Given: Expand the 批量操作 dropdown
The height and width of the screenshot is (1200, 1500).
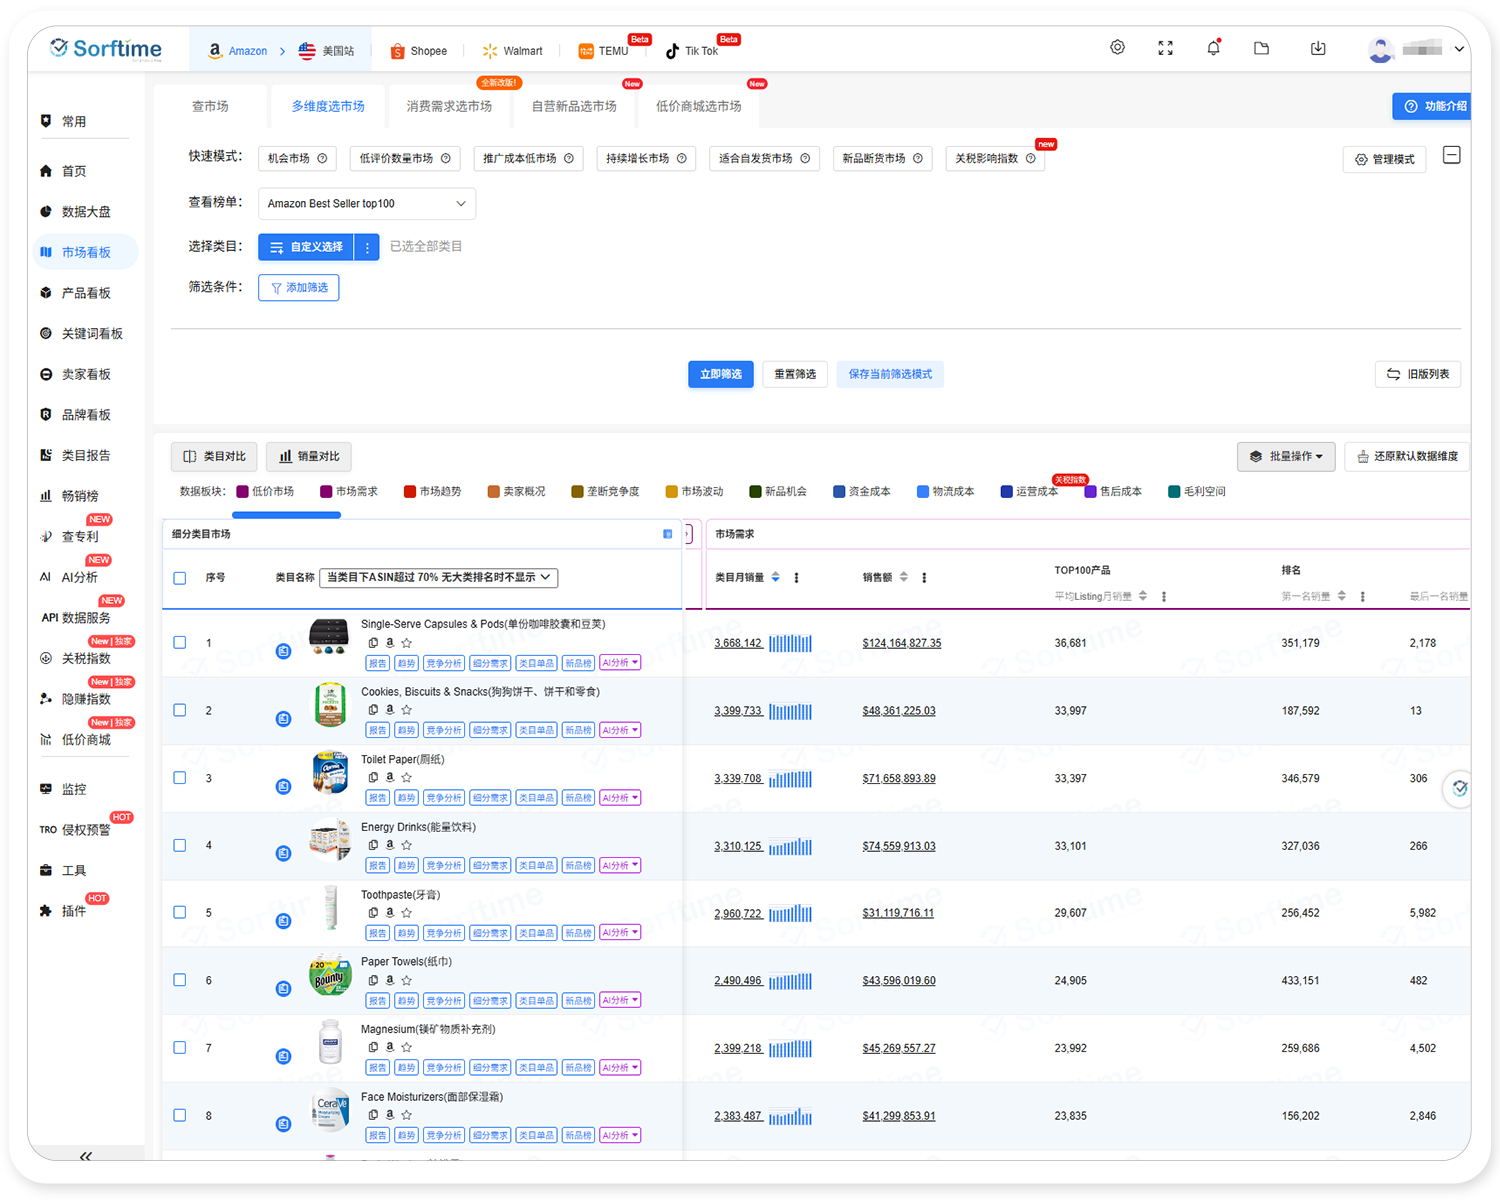Looking at the screenshot, I should pyautogui.click(x=1285, y=456).
